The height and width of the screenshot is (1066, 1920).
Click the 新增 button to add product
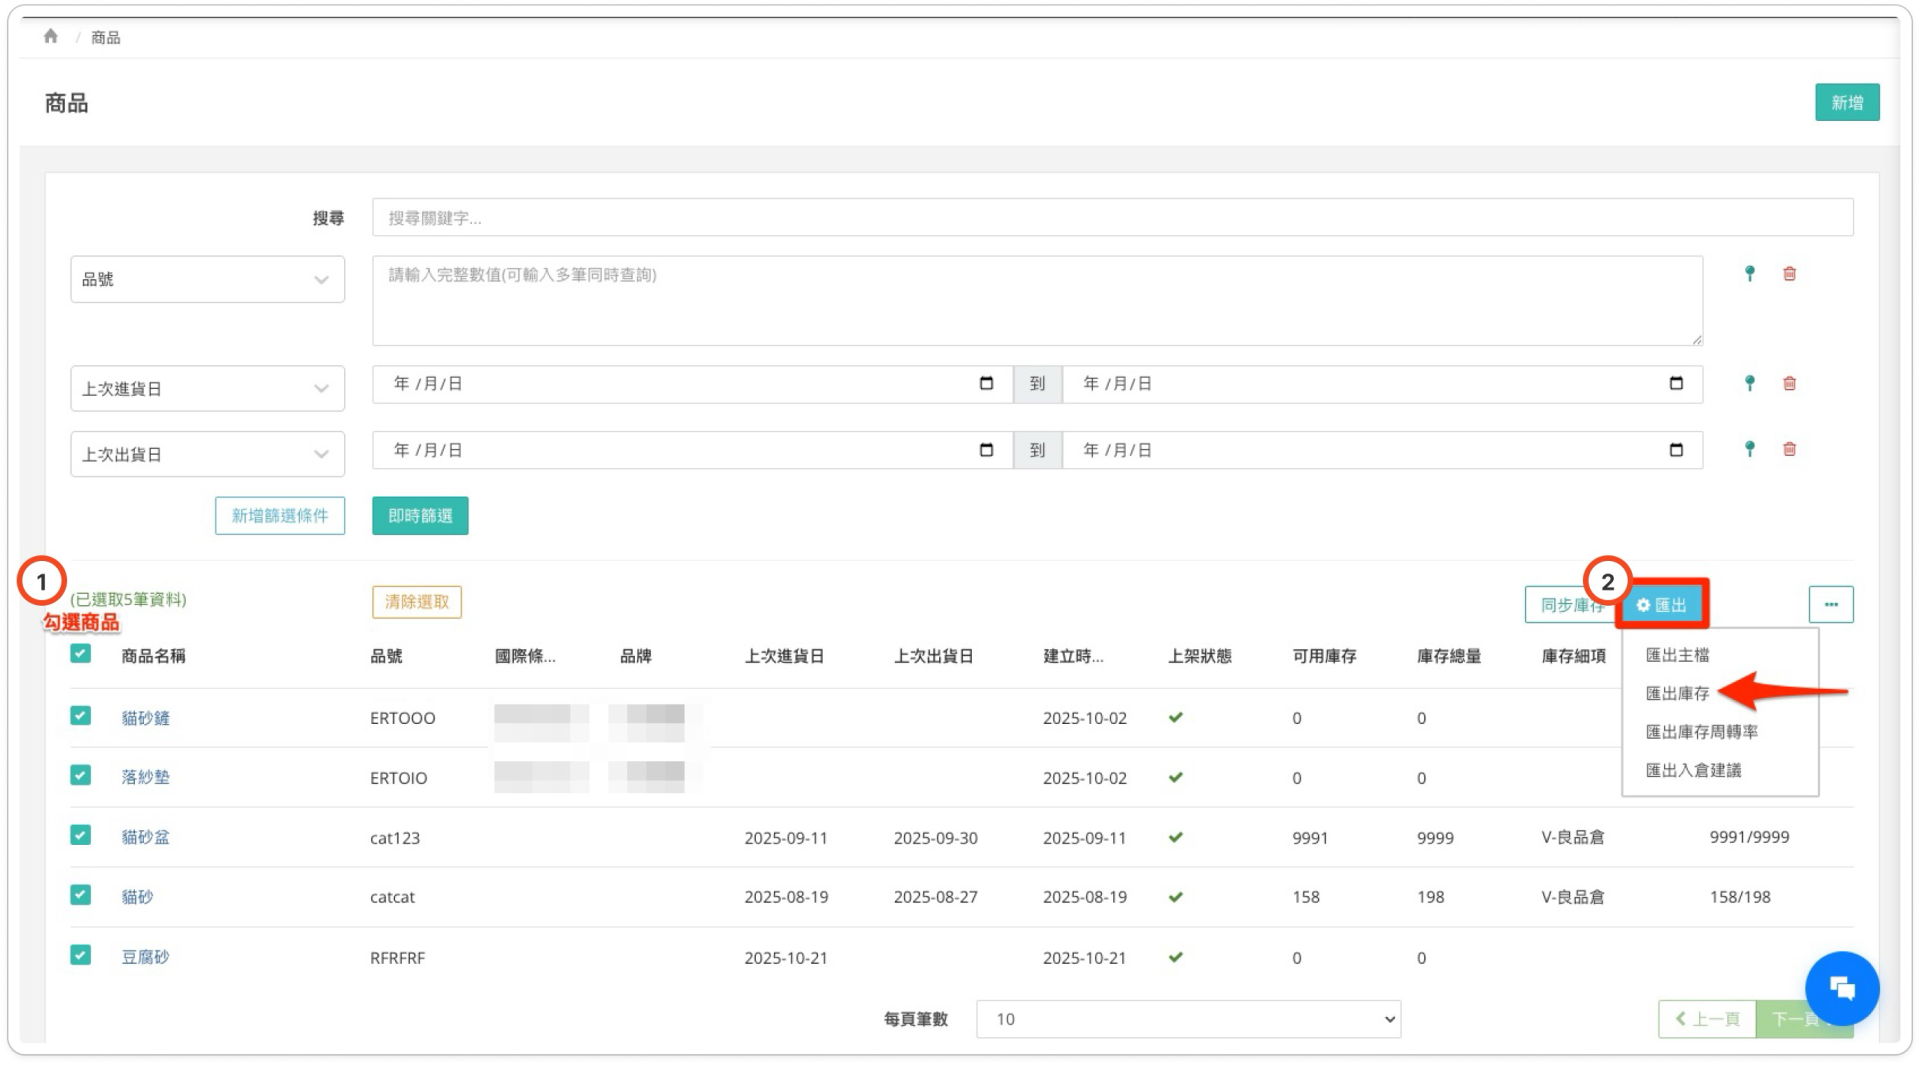1846,103
